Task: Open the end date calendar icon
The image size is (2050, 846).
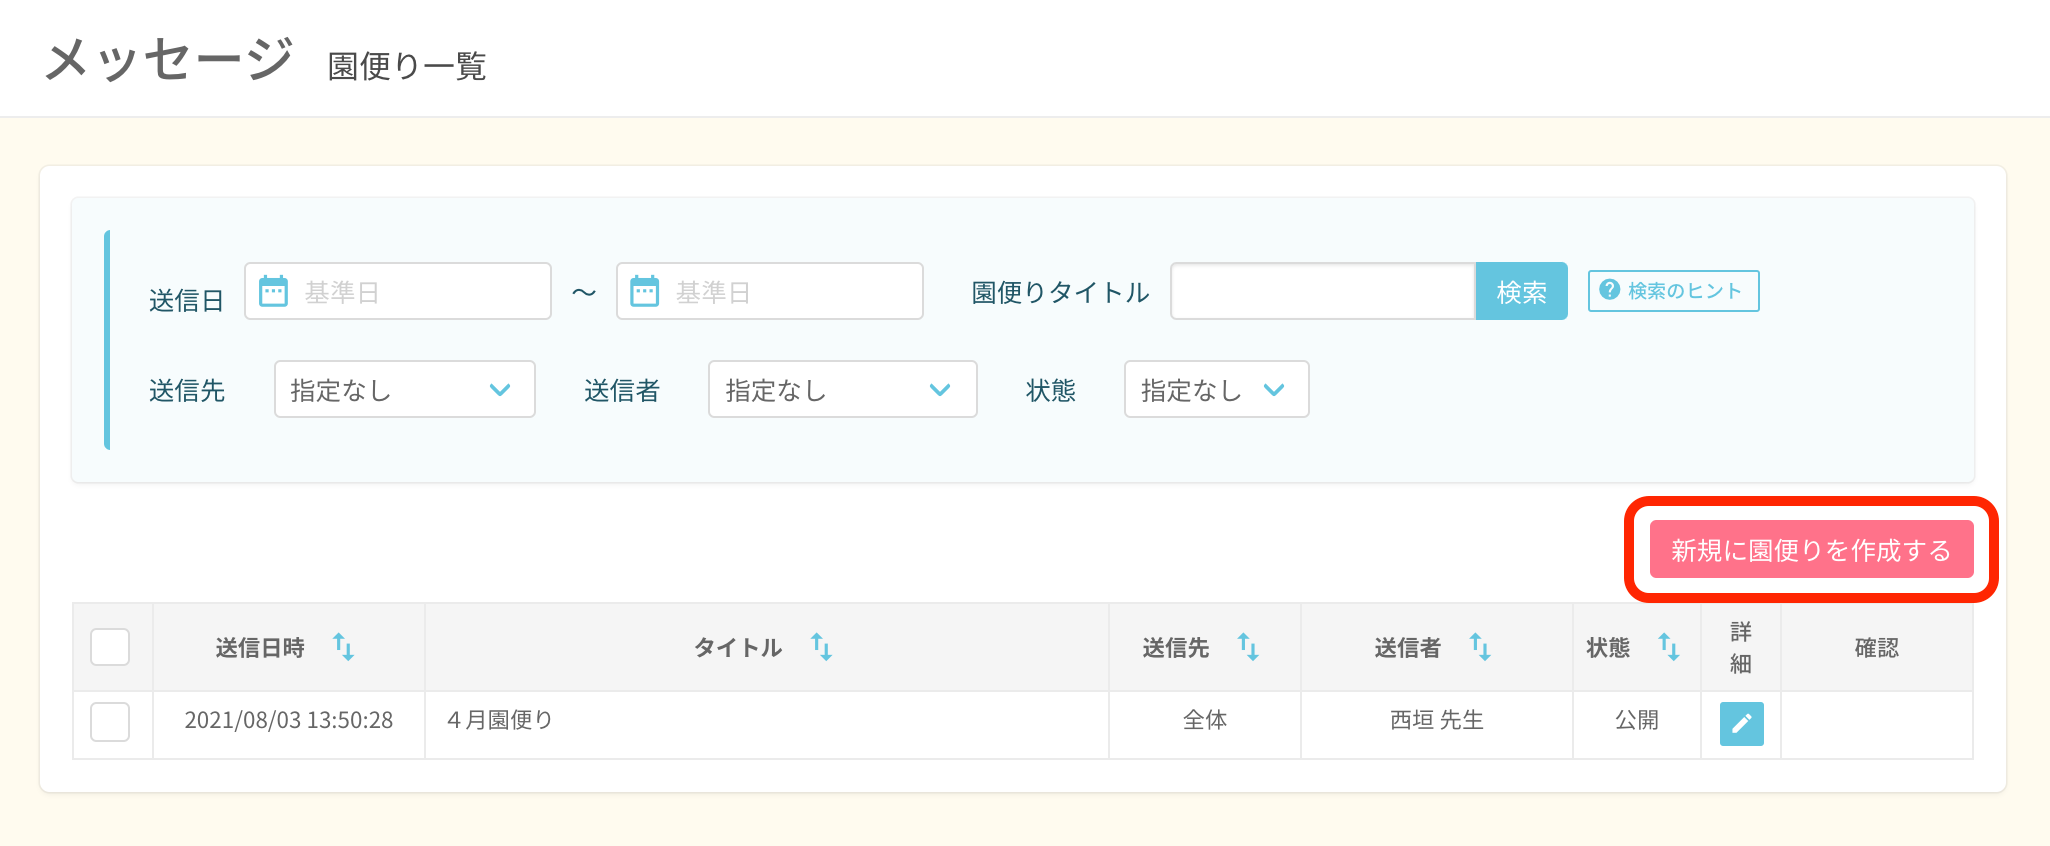Action: click(x=645, y=291)
